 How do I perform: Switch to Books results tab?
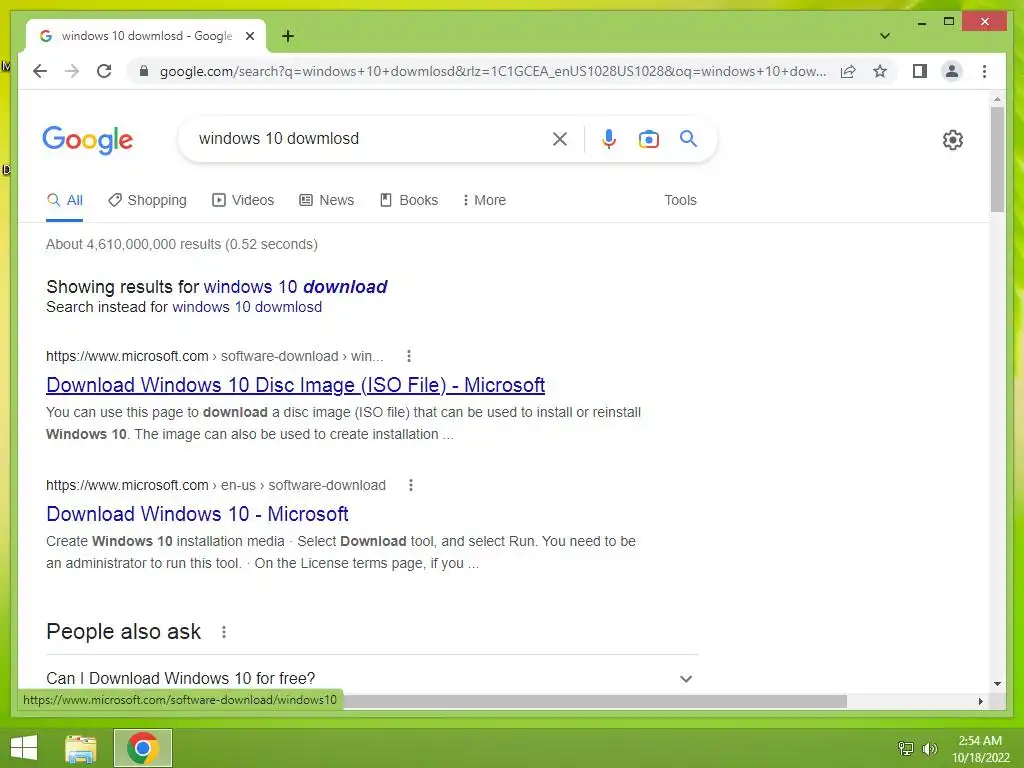point(409,200)
